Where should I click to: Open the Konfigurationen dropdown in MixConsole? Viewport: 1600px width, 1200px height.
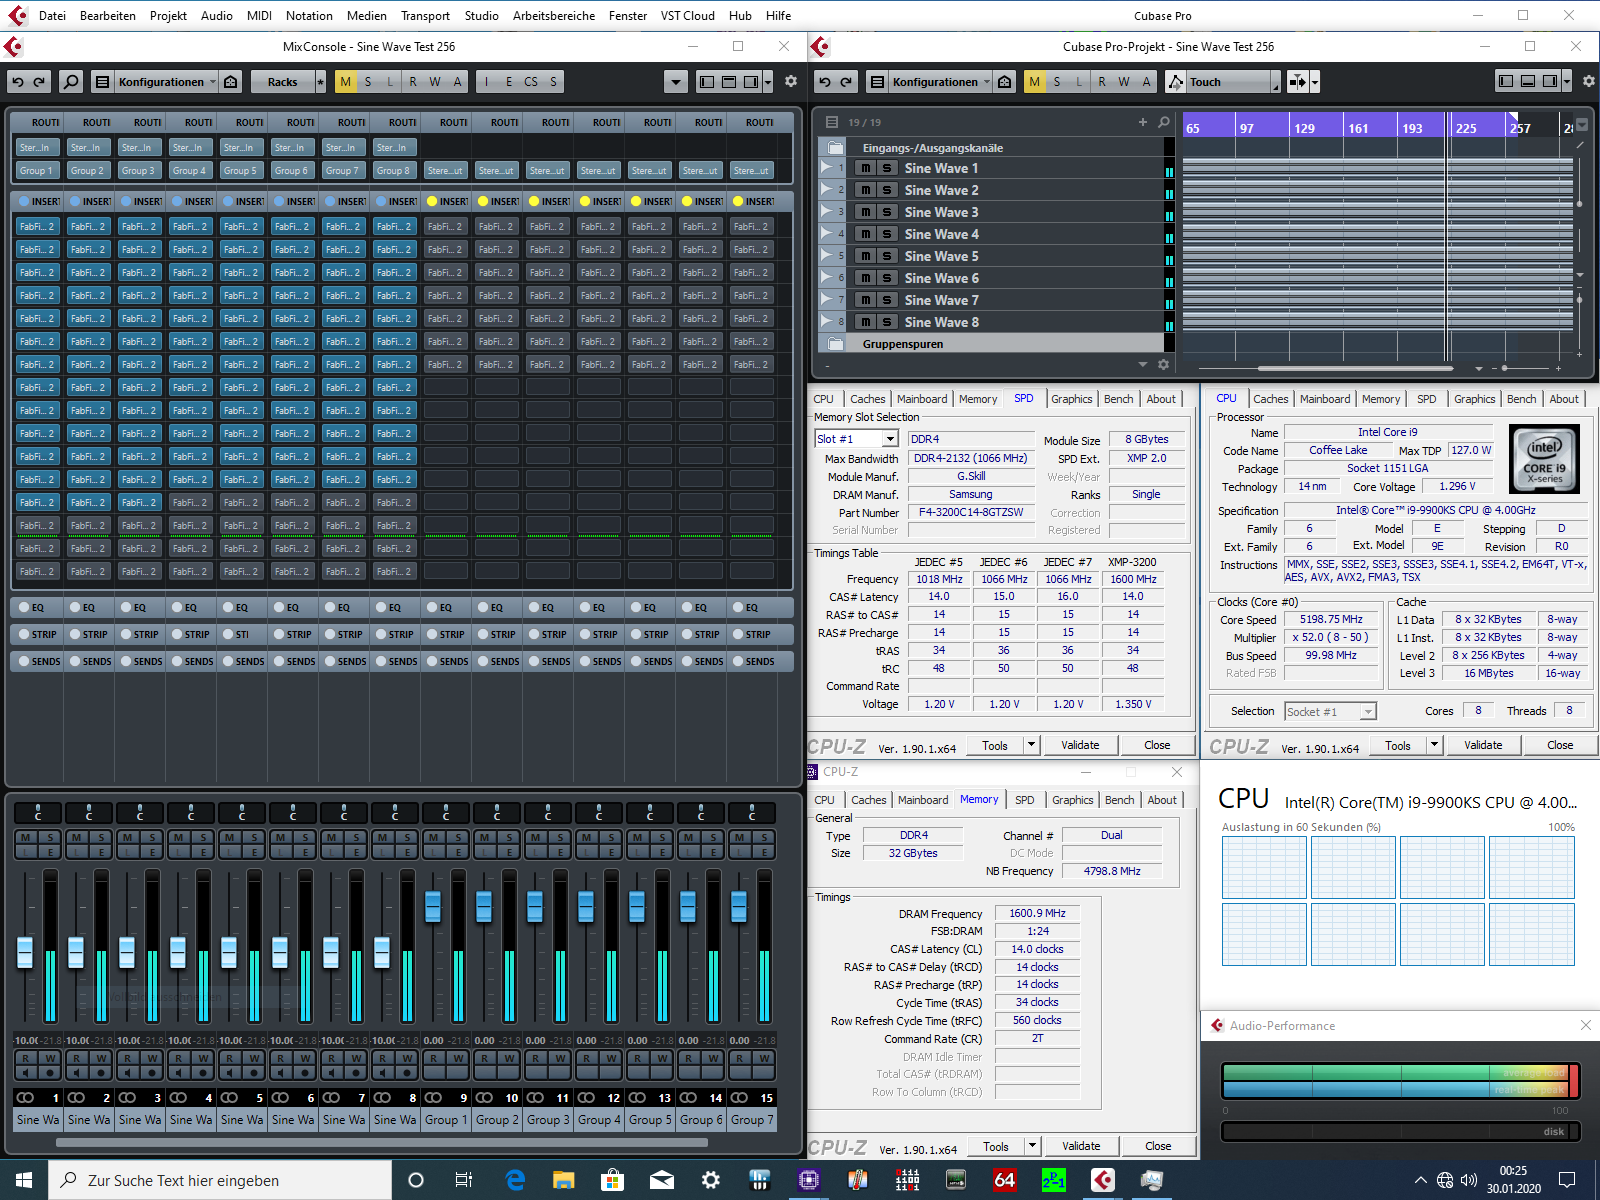160,81
